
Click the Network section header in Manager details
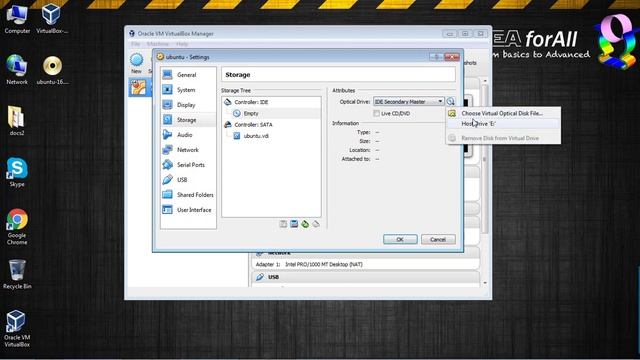coord(365,253)
